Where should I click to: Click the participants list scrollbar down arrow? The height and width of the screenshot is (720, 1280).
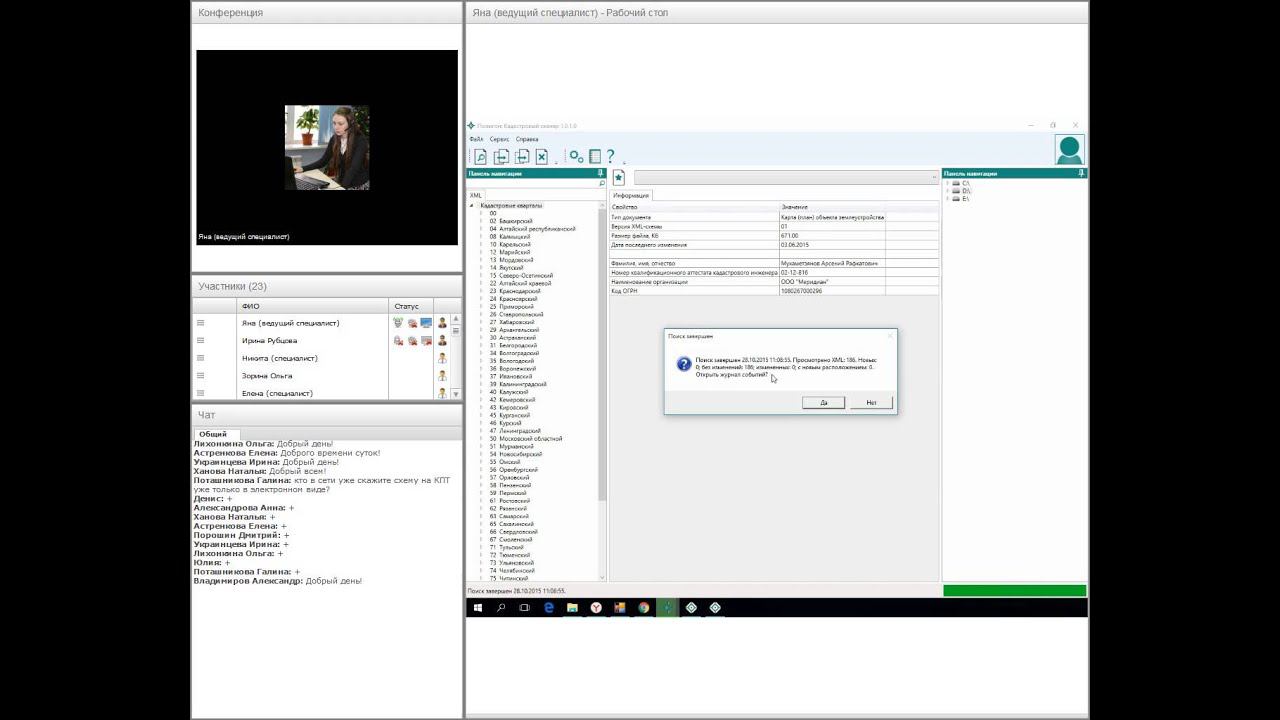click(x=456, y=394)
